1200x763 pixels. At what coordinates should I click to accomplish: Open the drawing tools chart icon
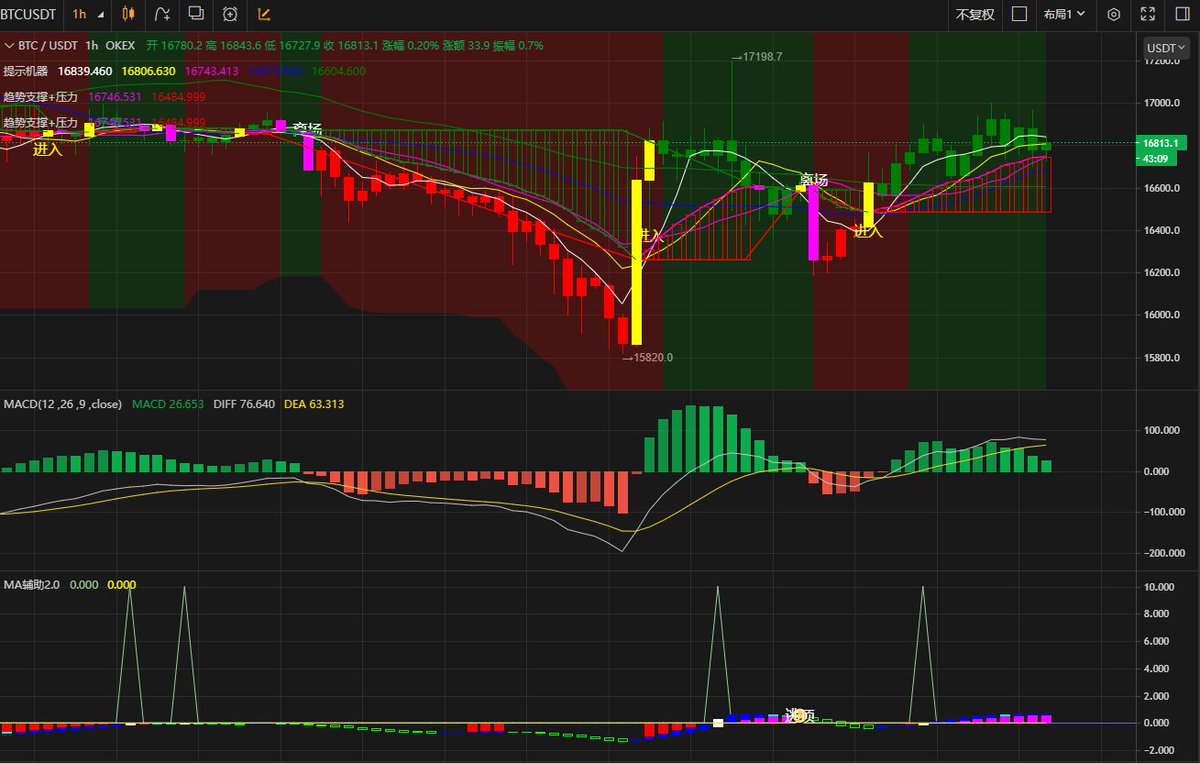[x=264, y=14]
